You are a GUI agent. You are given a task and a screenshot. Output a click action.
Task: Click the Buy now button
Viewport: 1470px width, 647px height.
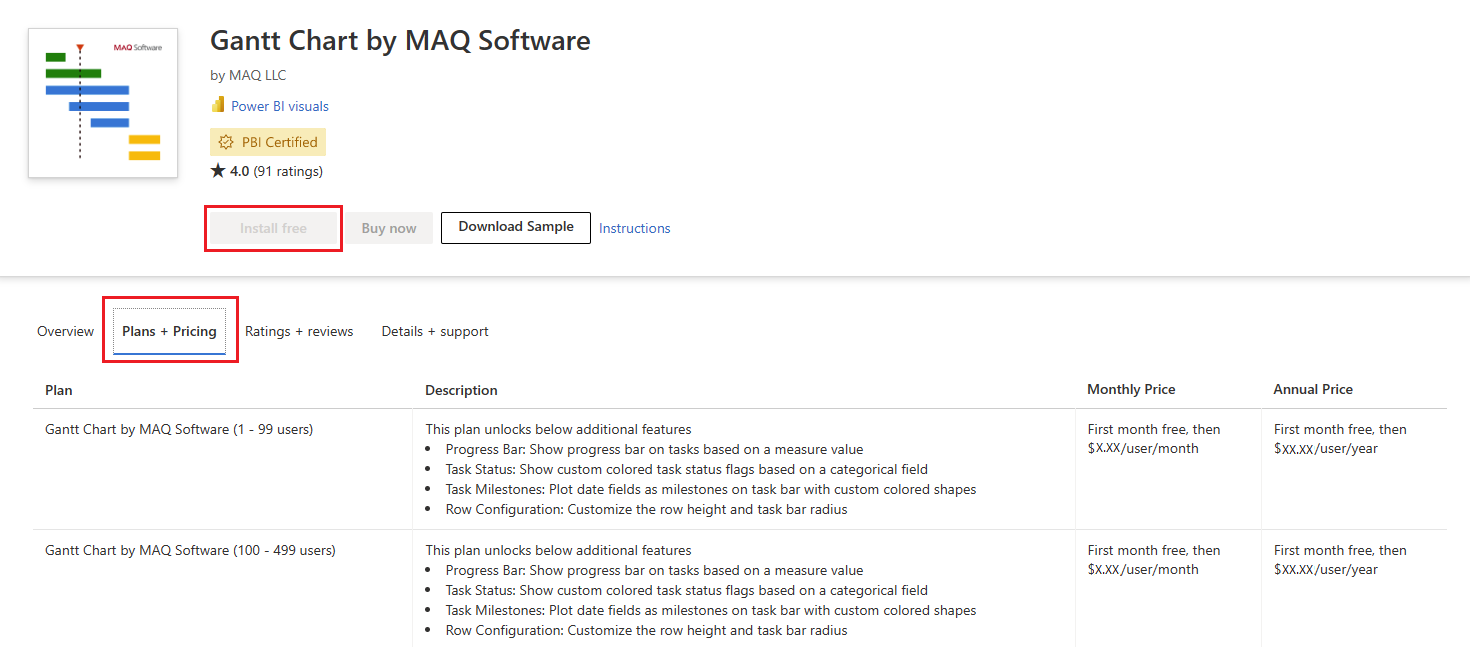click(388, 227)
